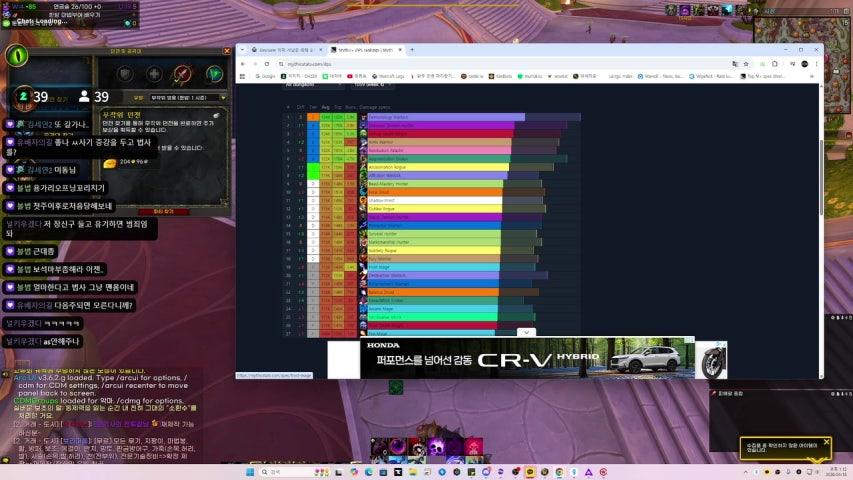This screenshot has height=480, width=853.
Task: Collapse the ad banner with chevron arrow
Action: pos(527,332)
